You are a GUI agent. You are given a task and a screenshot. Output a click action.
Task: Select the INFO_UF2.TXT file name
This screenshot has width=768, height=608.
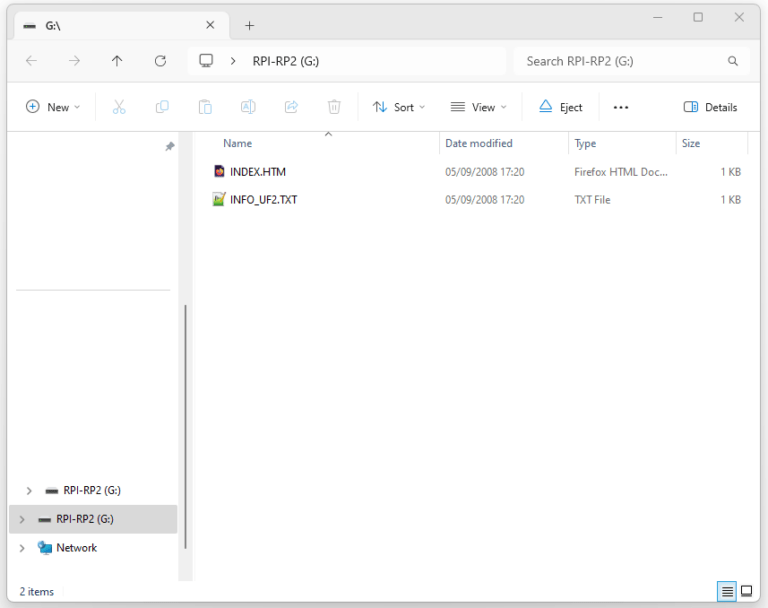click(x=264, y=200)
